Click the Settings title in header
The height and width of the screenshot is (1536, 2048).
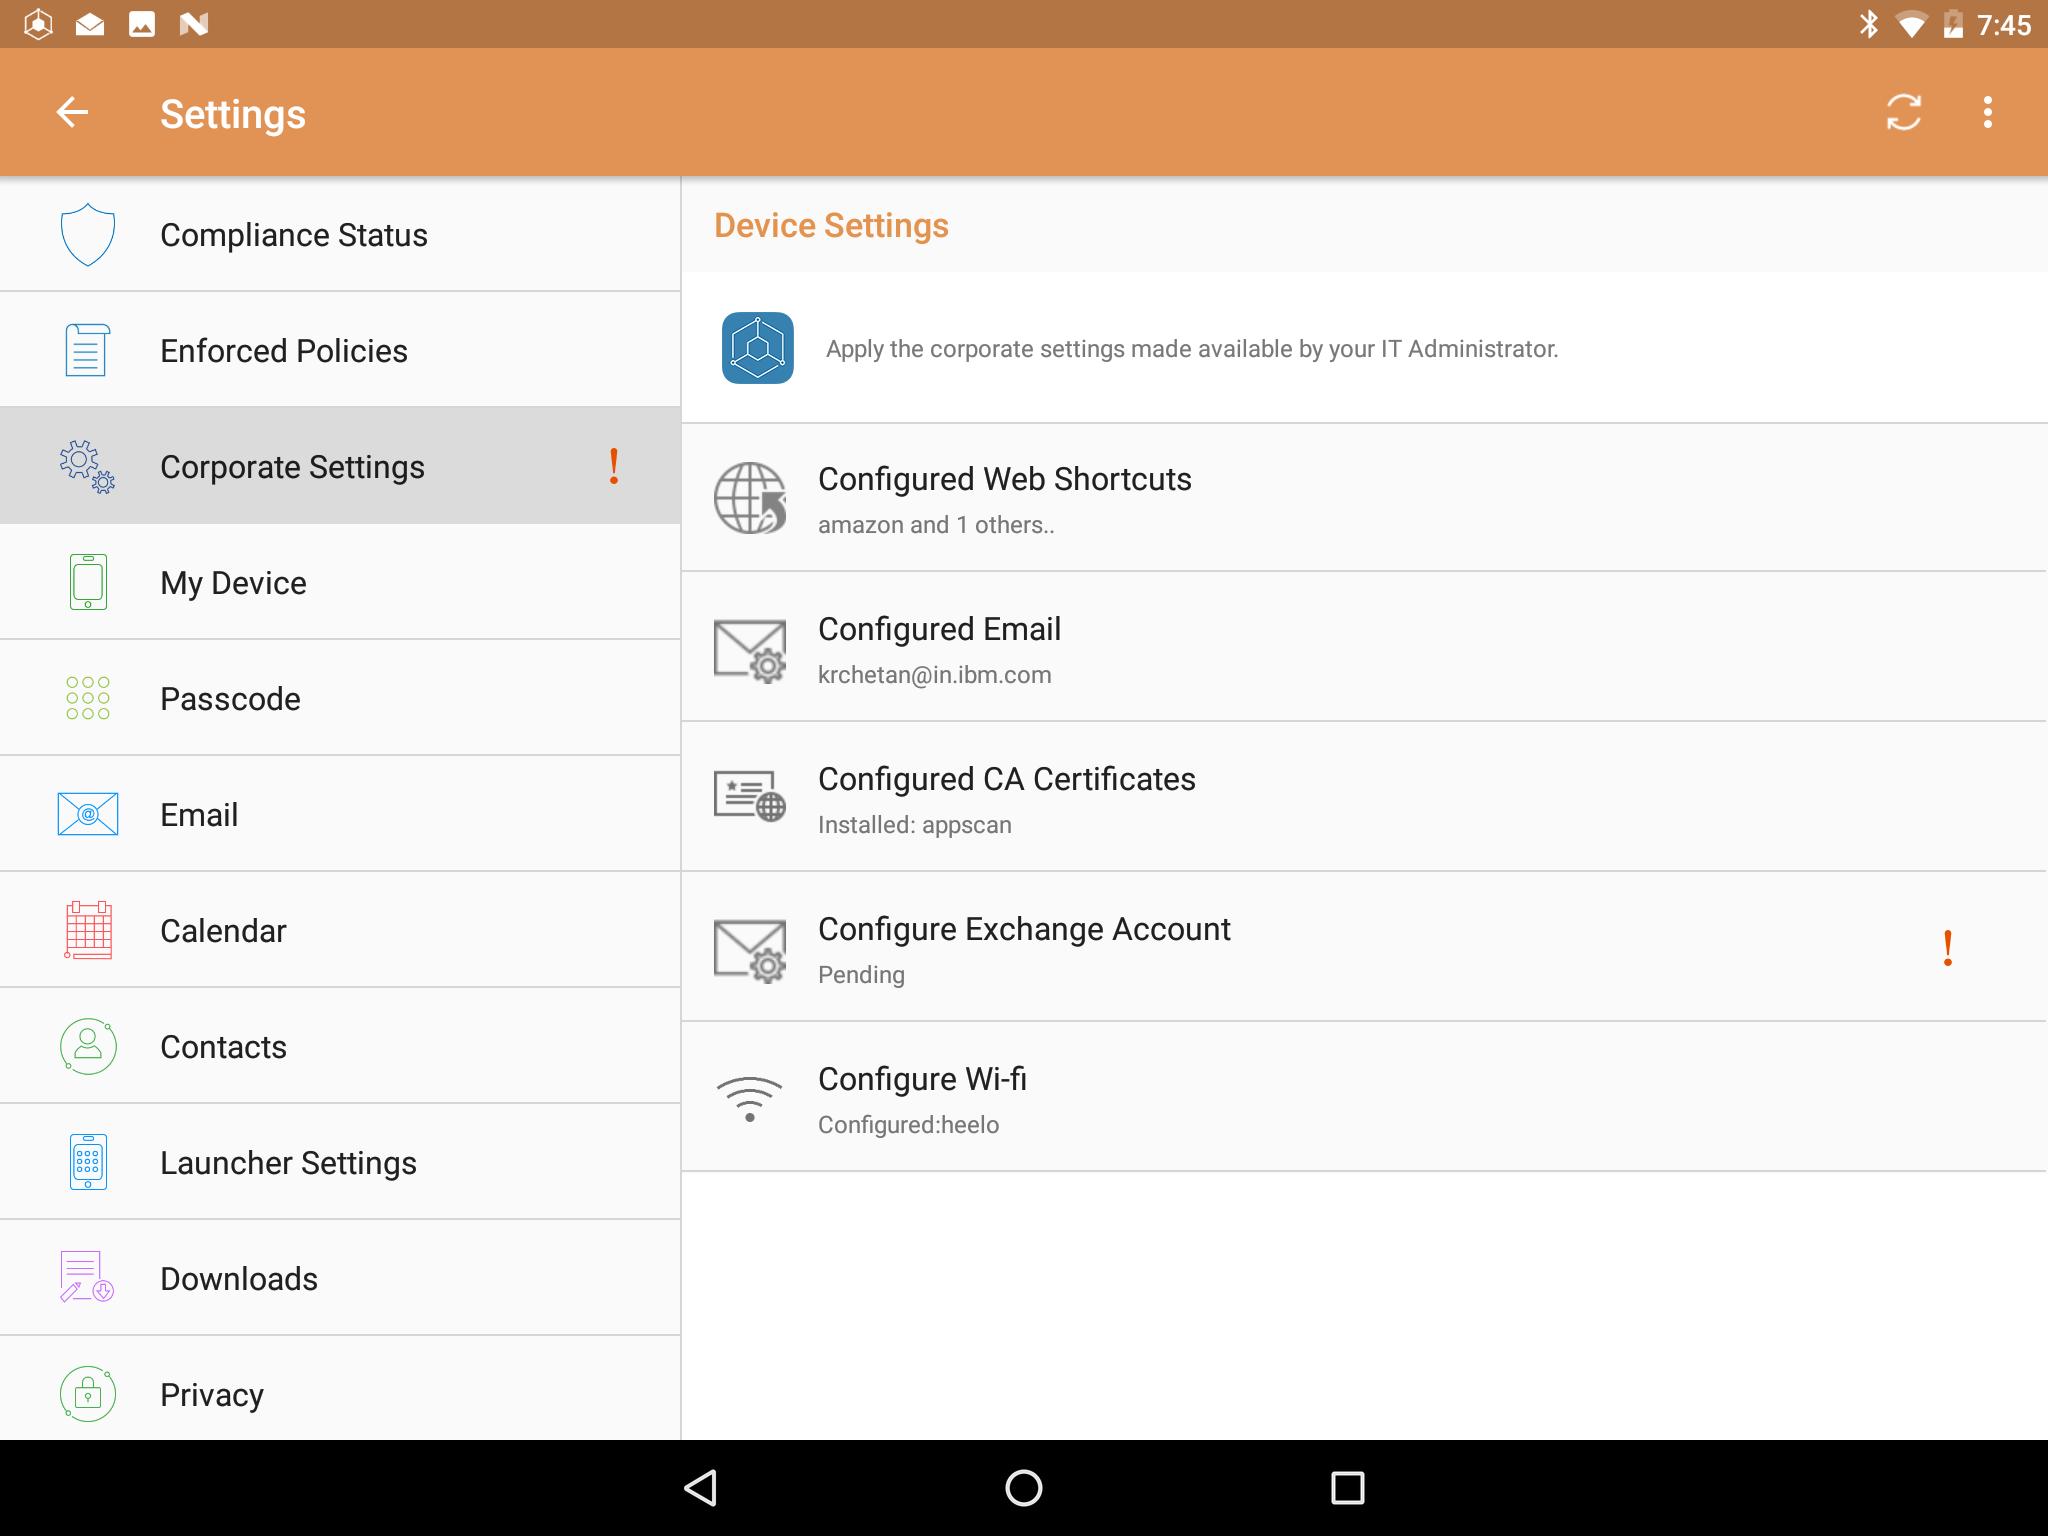233,114
